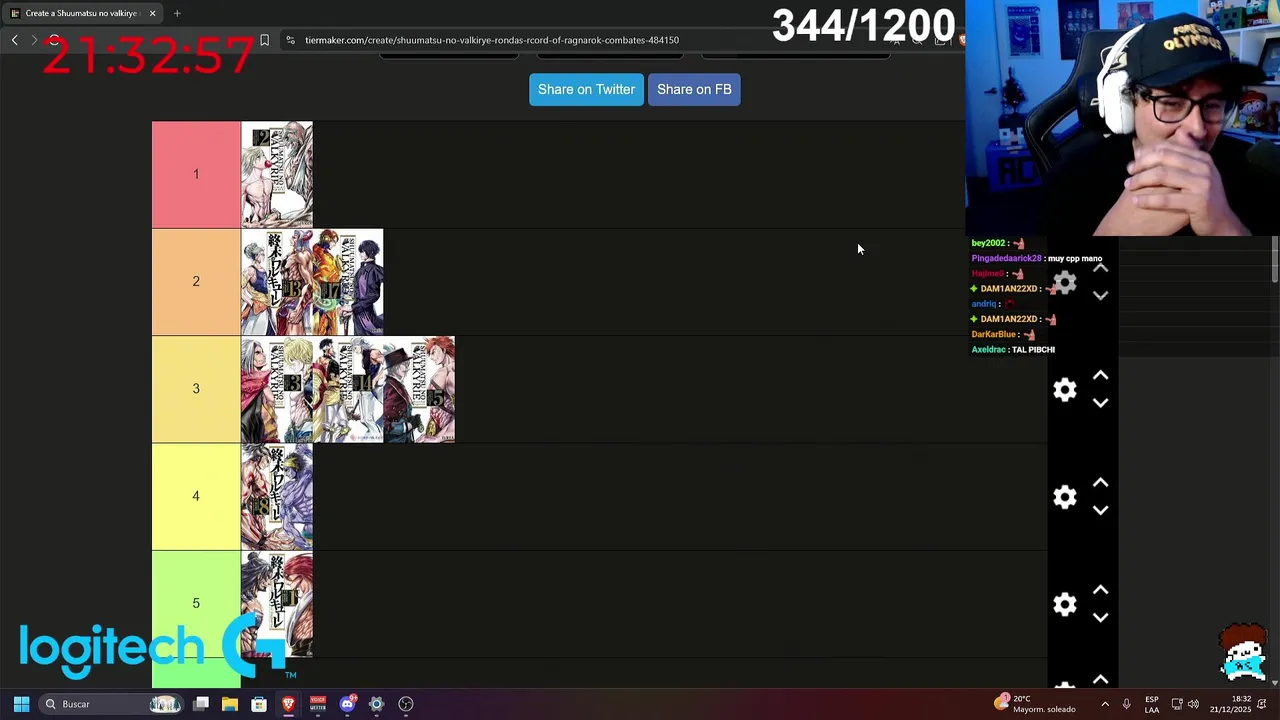Close the Shuumatsu no Valkyrie tab
Screen dimensions: 1280x720
click(x=152, y=13)
